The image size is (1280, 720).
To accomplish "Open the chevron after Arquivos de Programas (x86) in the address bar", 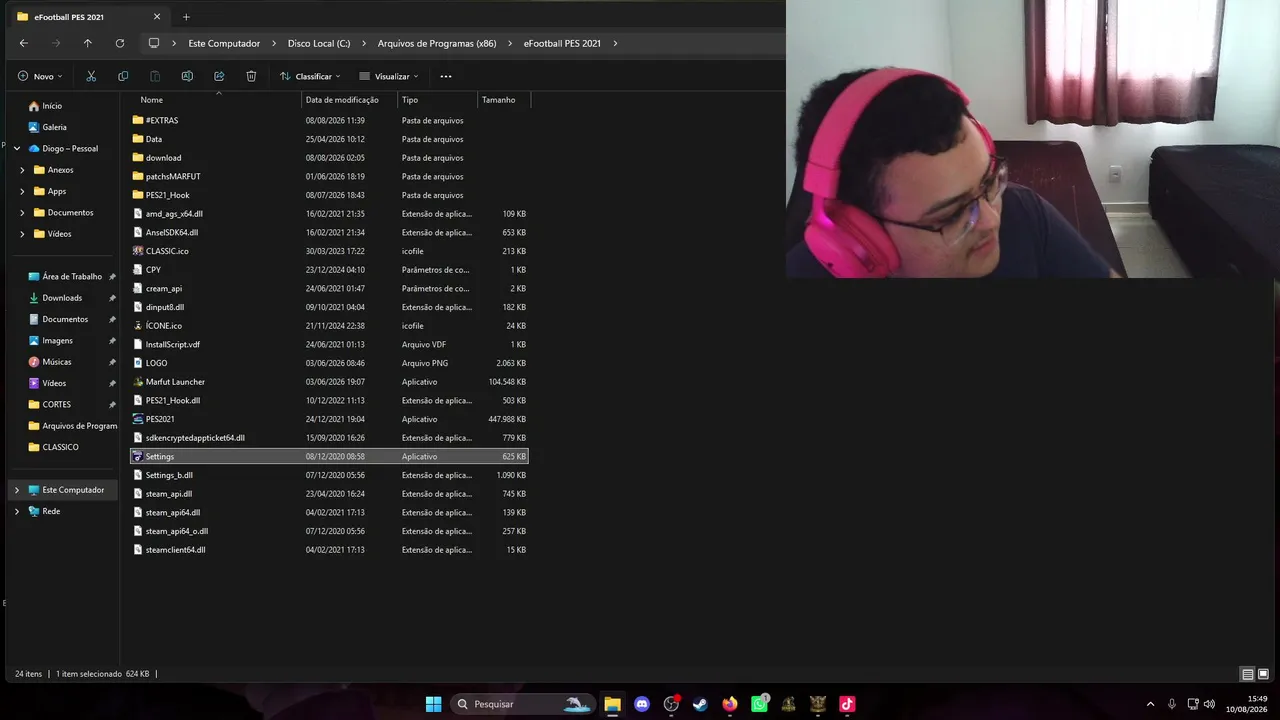I will point(510,43).
